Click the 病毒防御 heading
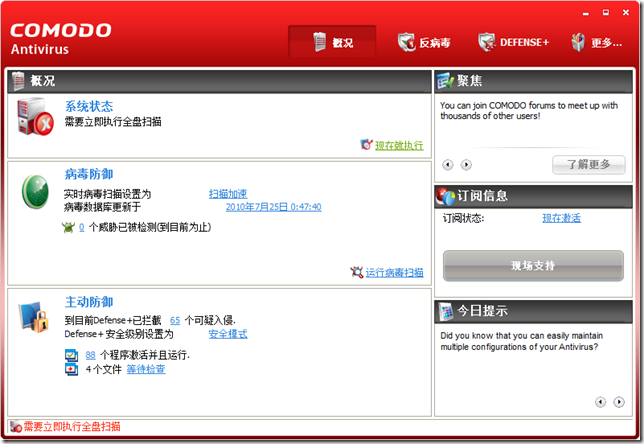The image size is (644, 444). (x=89, y=174)
